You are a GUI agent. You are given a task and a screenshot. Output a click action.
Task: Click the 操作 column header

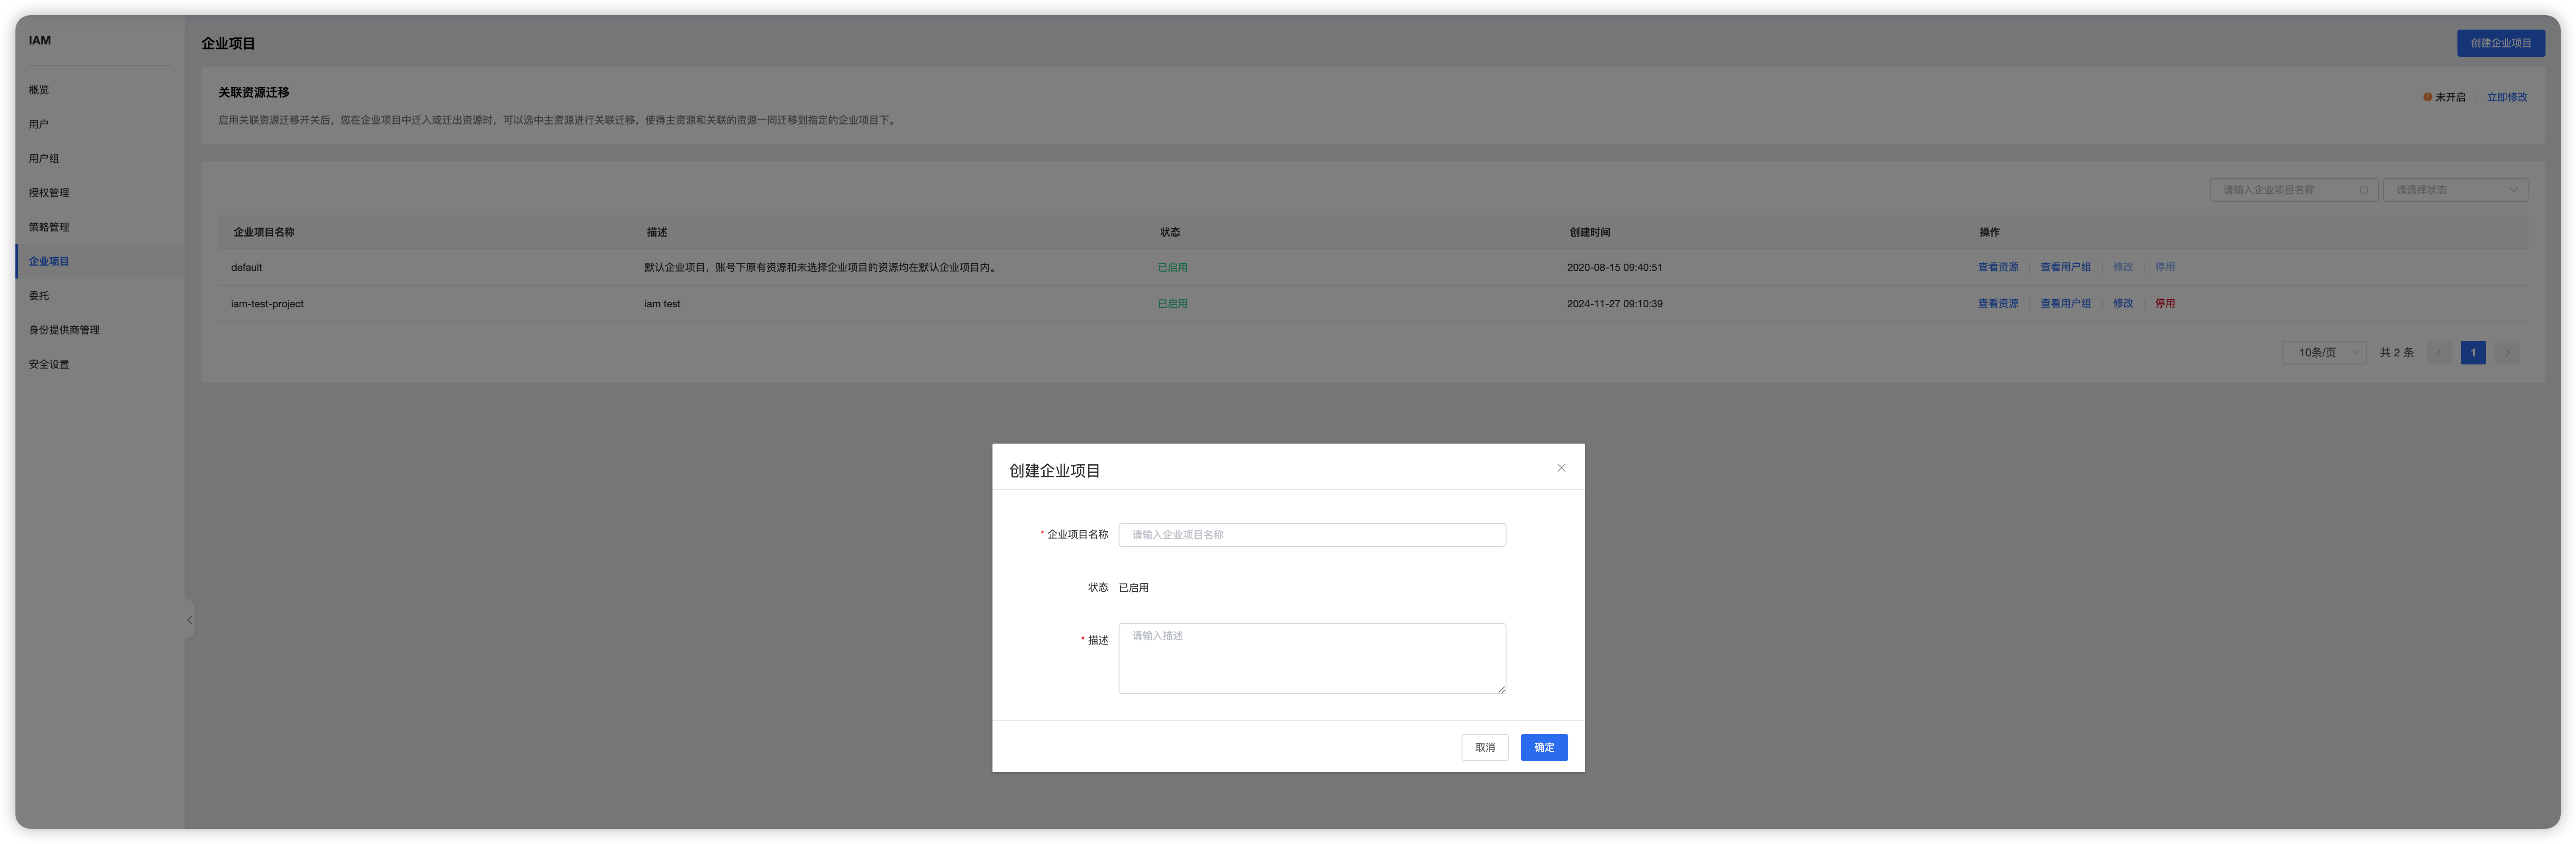(x=1990, y=232)
